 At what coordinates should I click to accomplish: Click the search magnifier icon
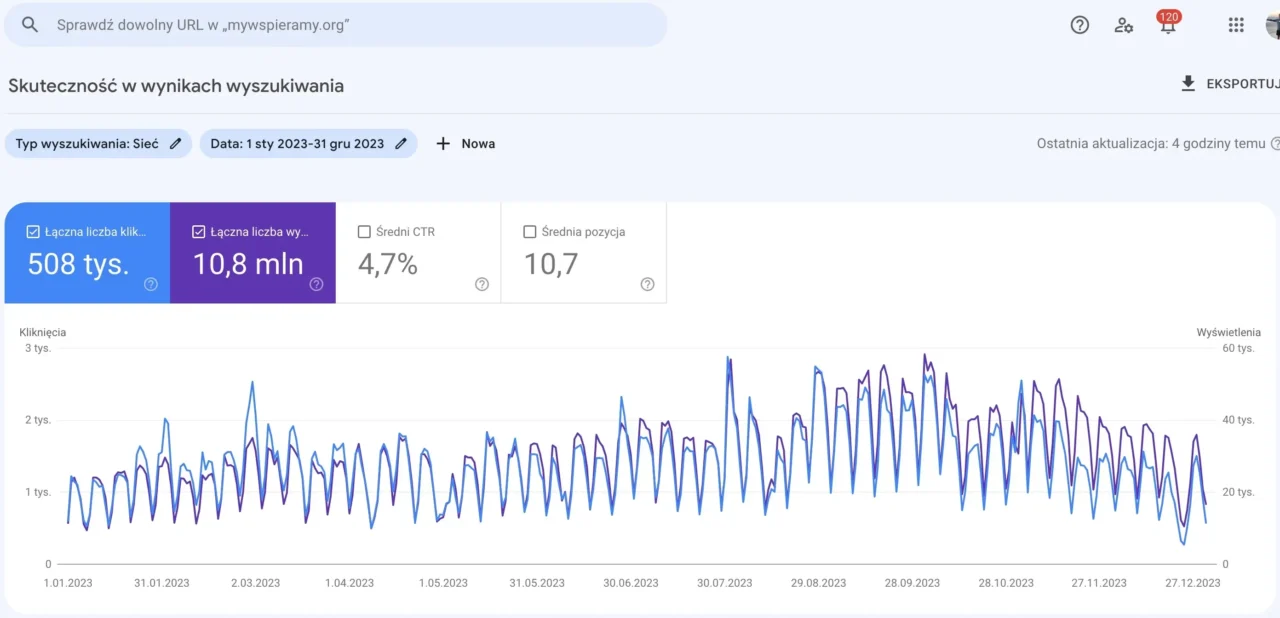tap(30, 25)
